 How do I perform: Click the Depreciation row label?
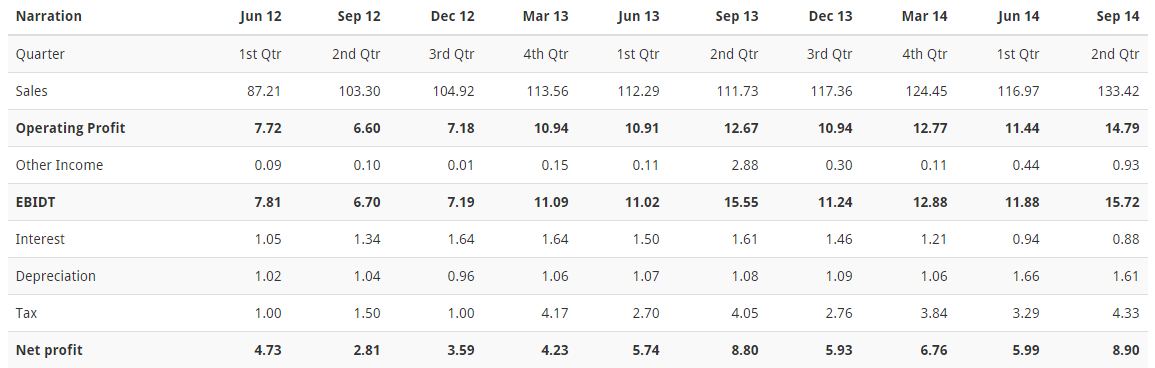click(56, 276)
